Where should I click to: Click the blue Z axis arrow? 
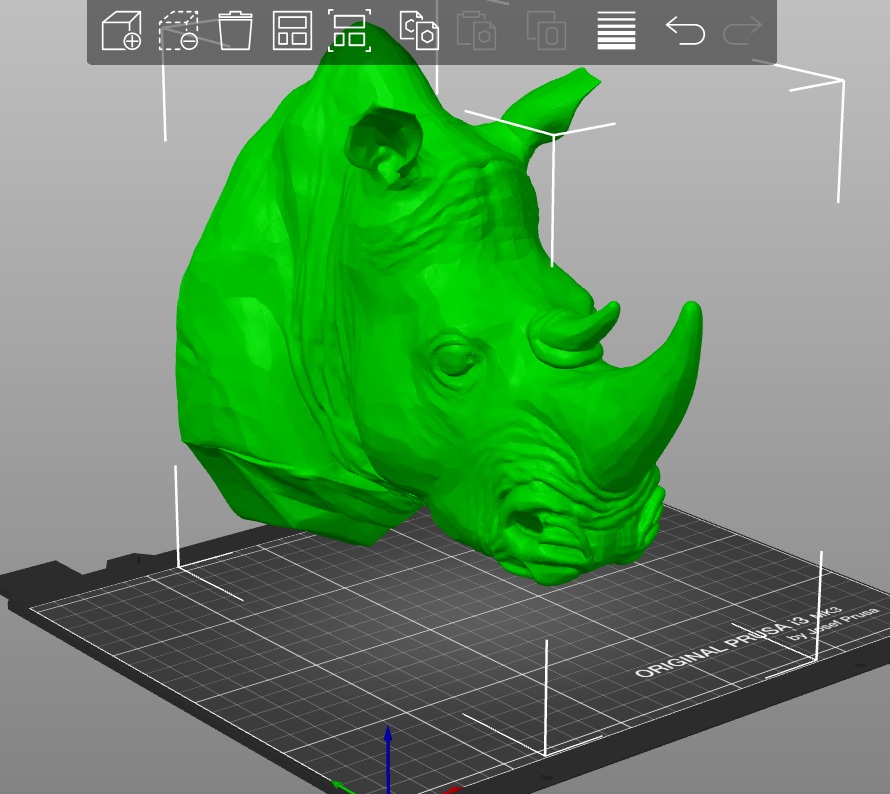(x=388, y=758)
